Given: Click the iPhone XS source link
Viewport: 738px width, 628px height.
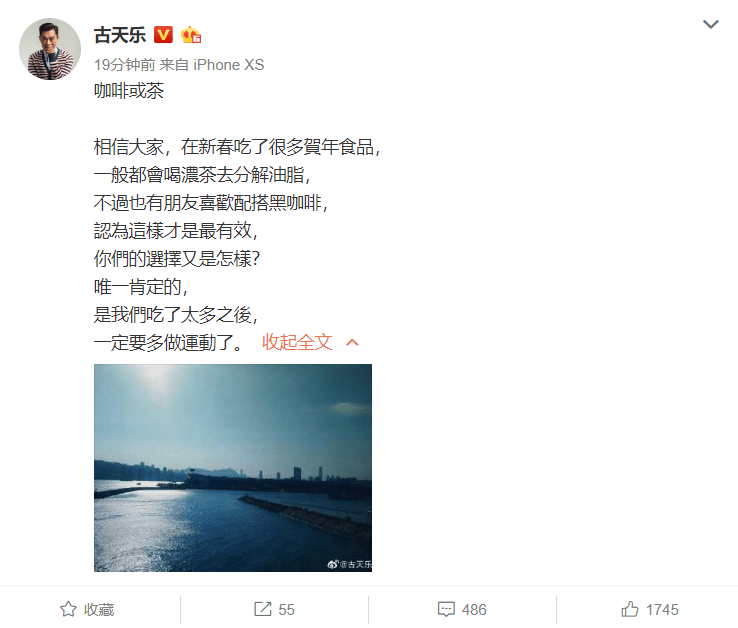Looking at the screenshot, I should tap(229, 65).
